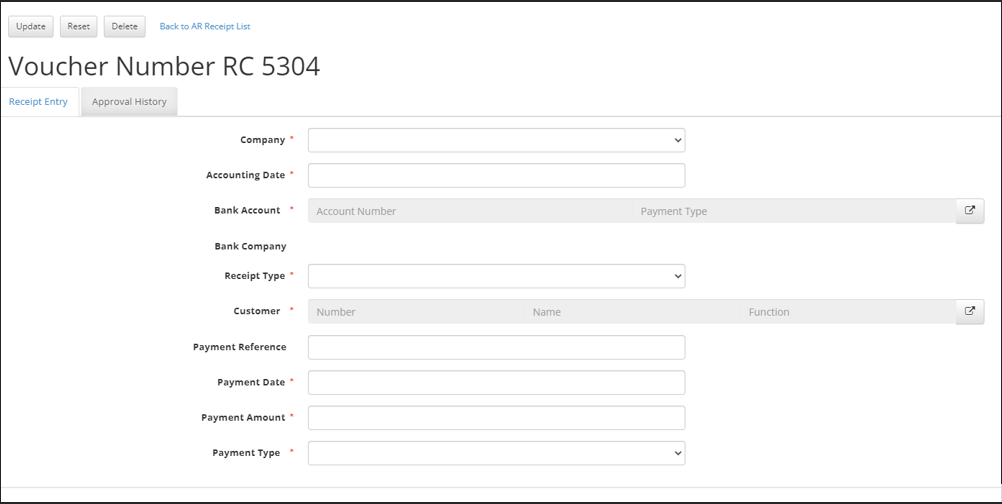Screen dimensions: 1002x504
Task: Click the Customer Number field
Action: point(416,312)
